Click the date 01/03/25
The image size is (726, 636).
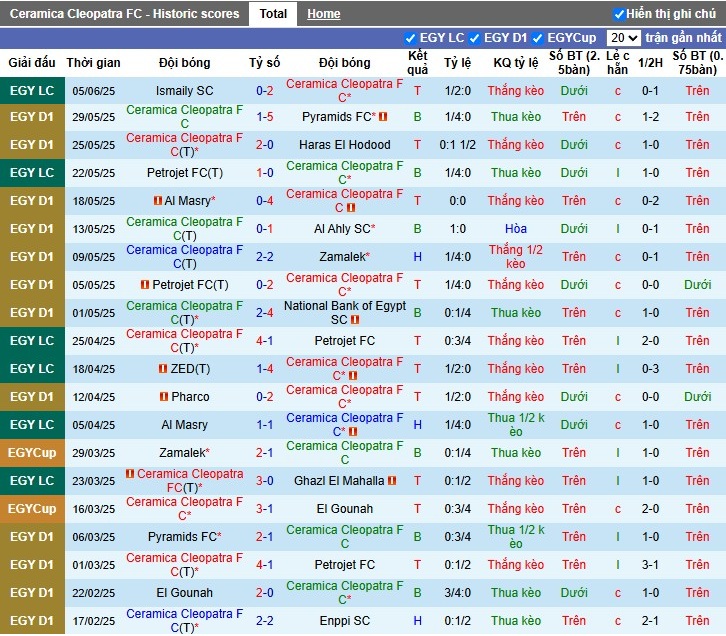click(94, 565)
